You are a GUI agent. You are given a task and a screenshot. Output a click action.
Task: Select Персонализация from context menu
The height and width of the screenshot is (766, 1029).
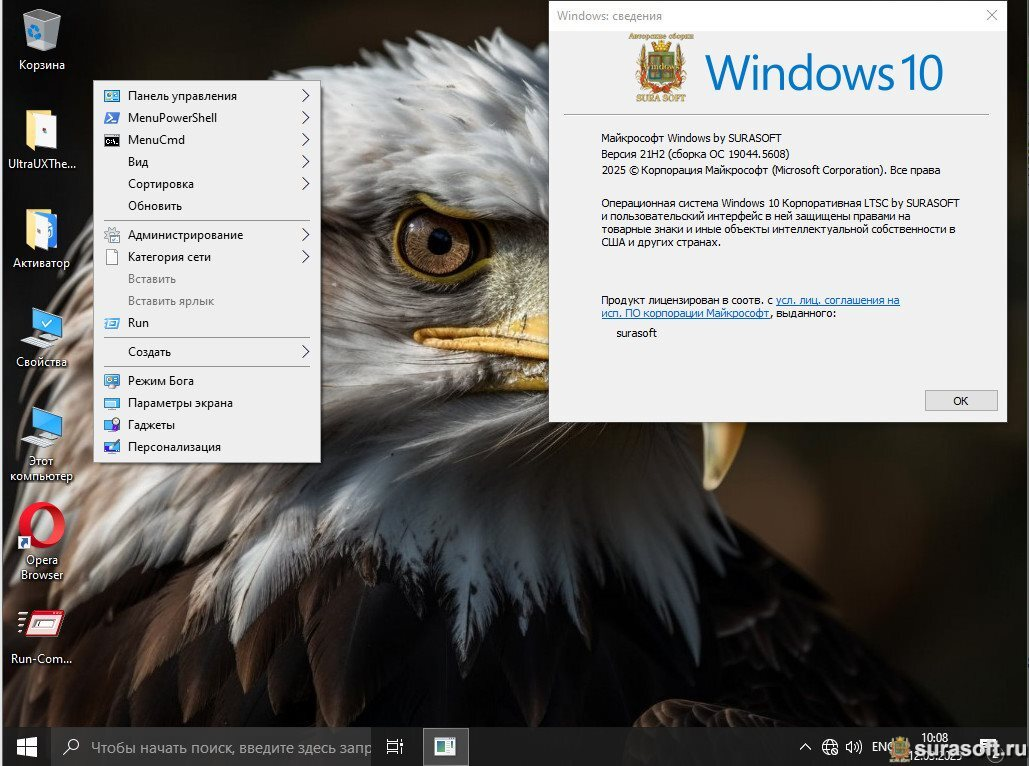(x=174, y=447)
